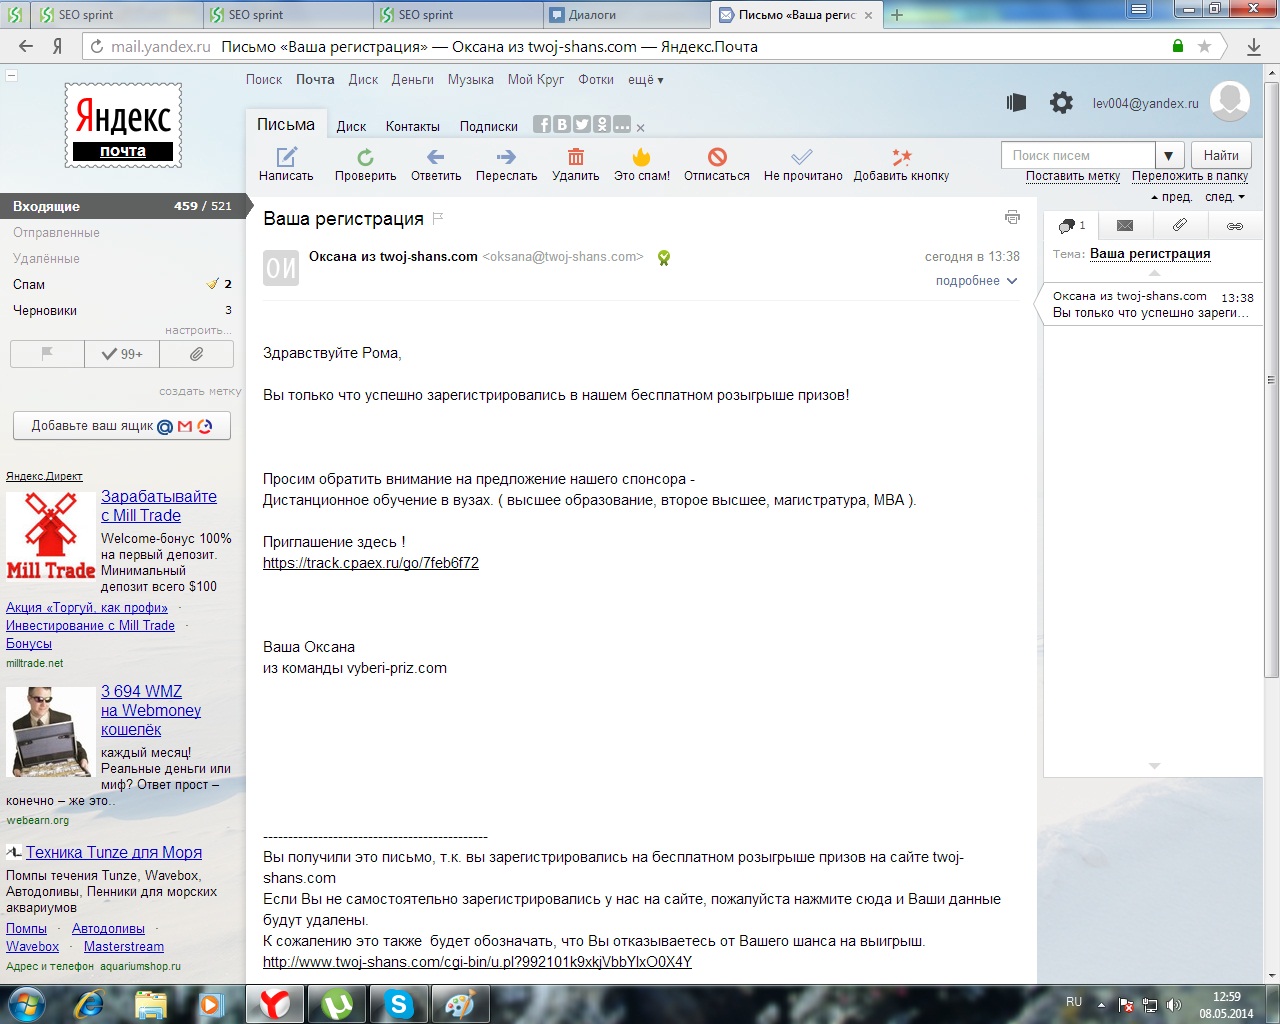Screen dimensions: 1280x1024
Task: Click the Добавить кнопку icon
Action: [x=901, y=157]
